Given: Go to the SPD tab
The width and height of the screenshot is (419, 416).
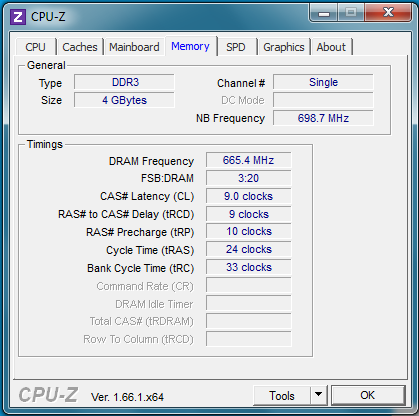Looking at the screenshot, I should coord(236,47).
